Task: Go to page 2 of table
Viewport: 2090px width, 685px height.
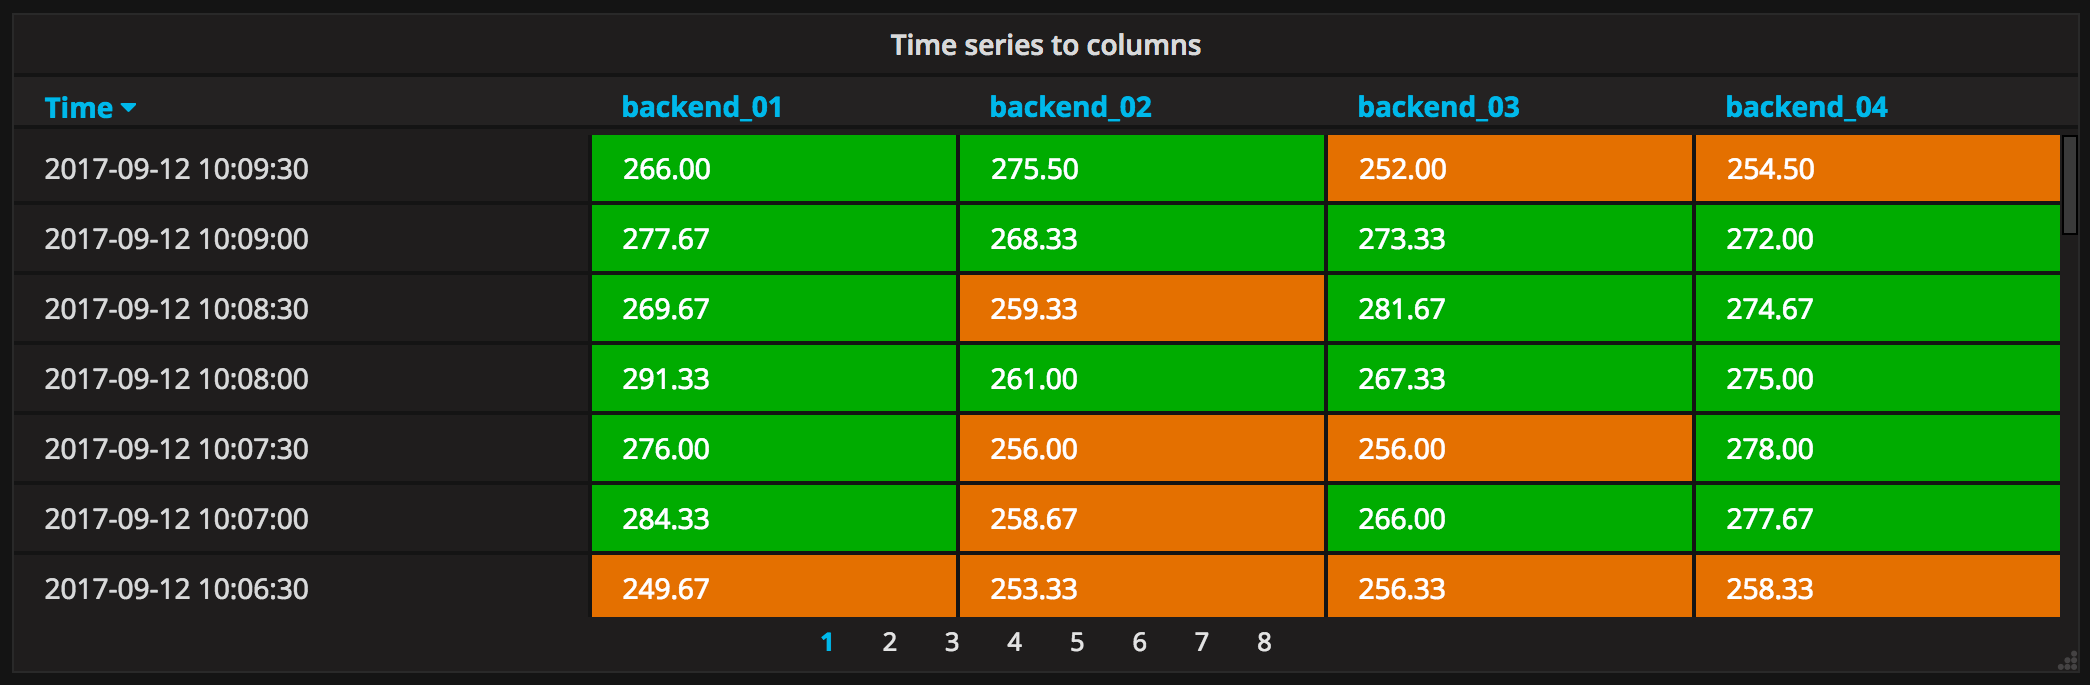Action: point(889,642)
